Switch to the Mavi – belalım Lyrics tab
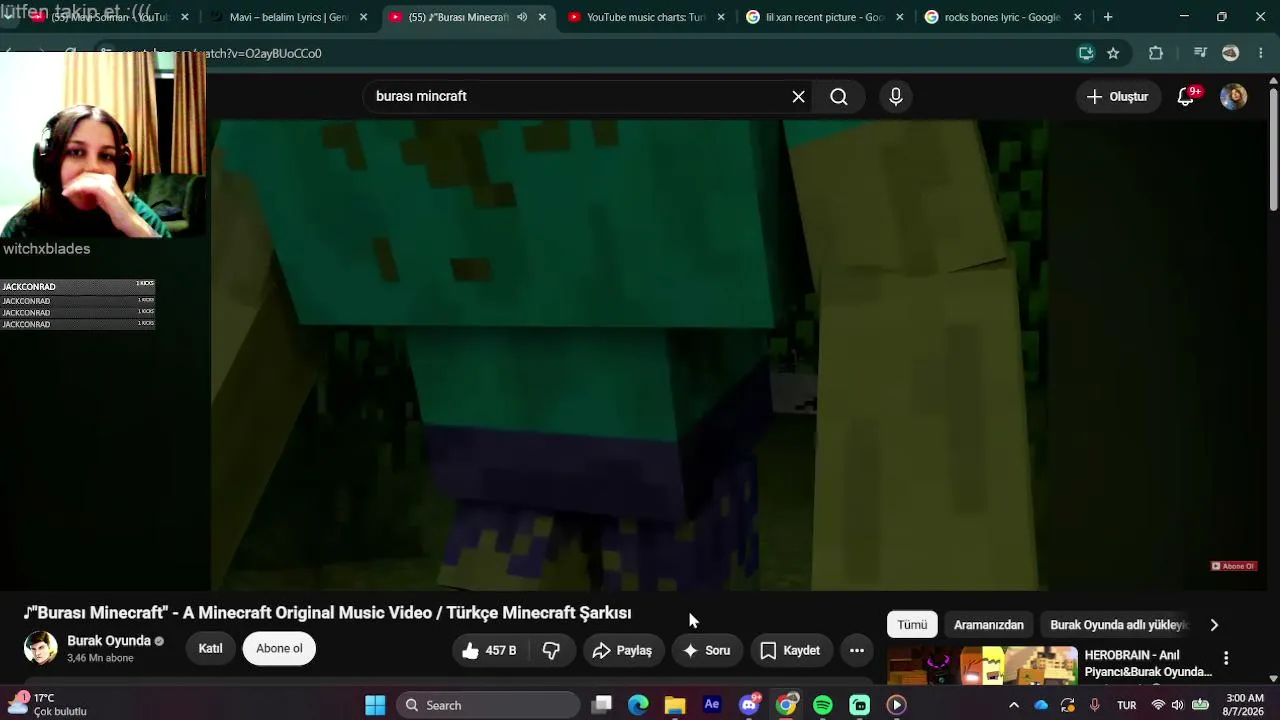The image size is (1280, 720). click(289, 17)
